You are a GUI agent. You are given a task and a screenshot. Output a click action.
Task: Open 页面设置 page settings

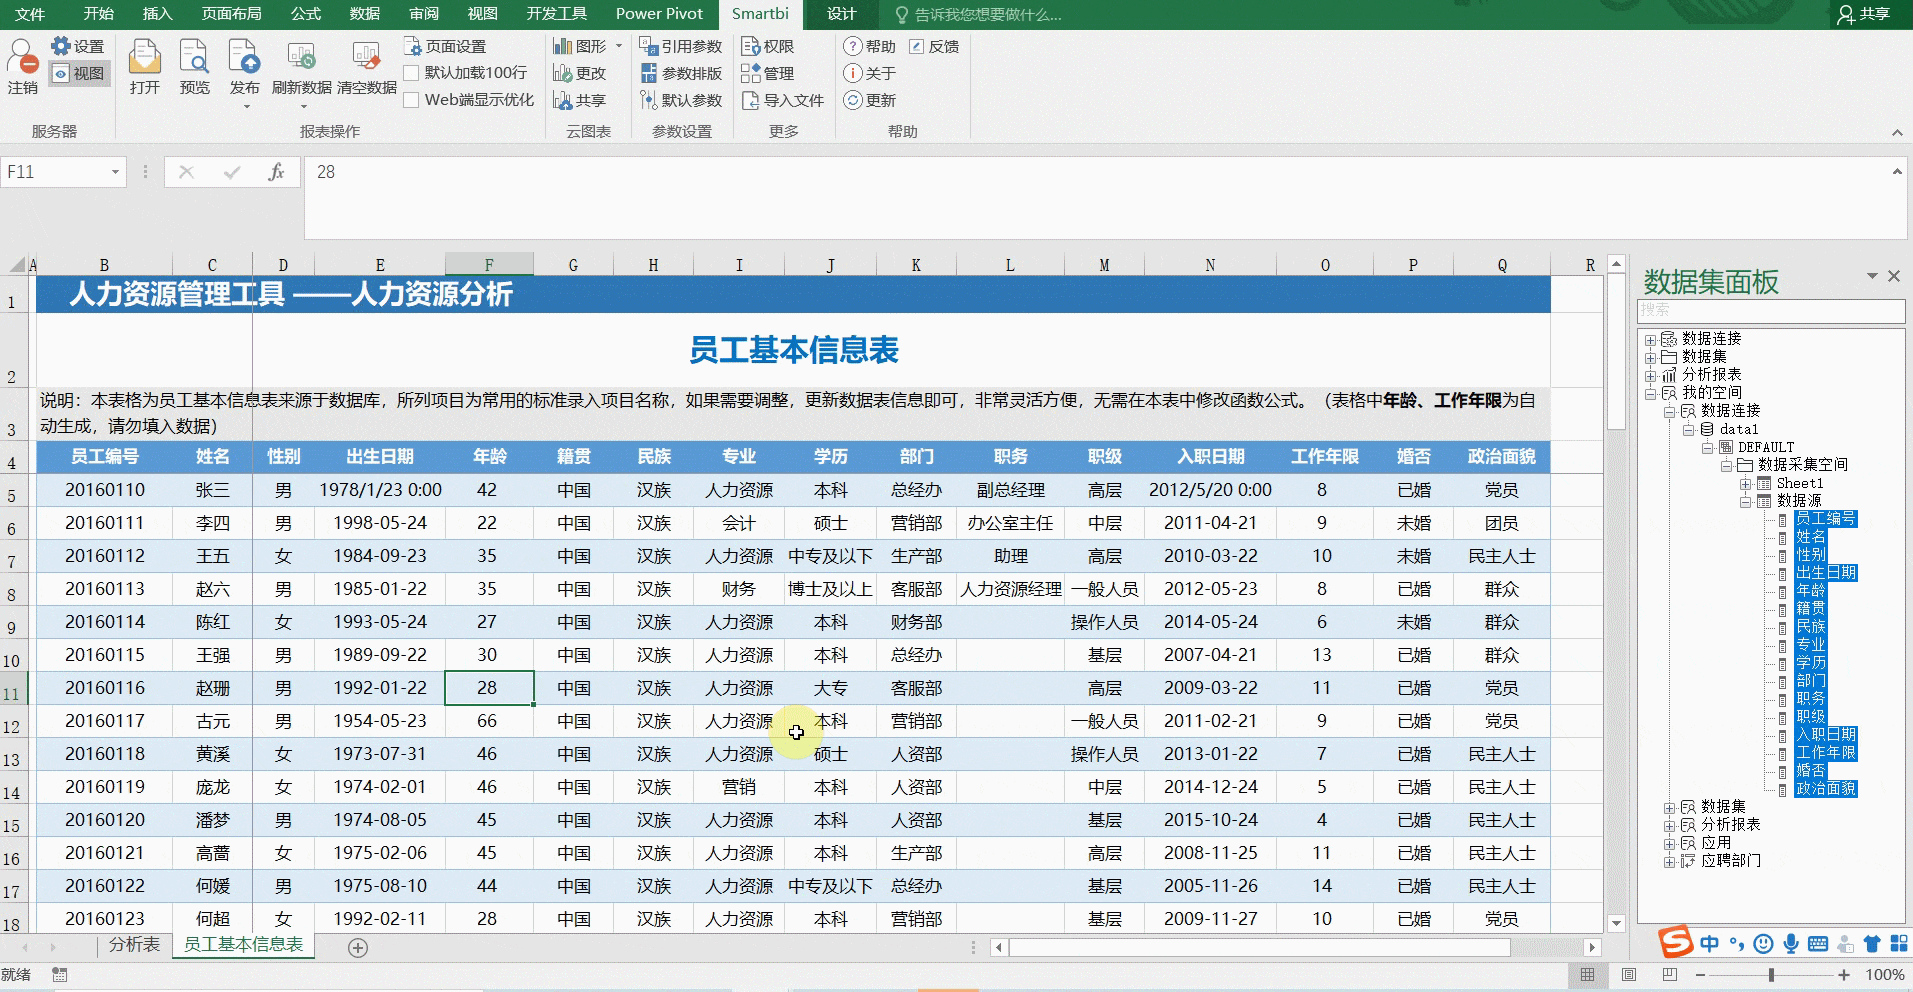pyautogui.click(x=445, y=46)
